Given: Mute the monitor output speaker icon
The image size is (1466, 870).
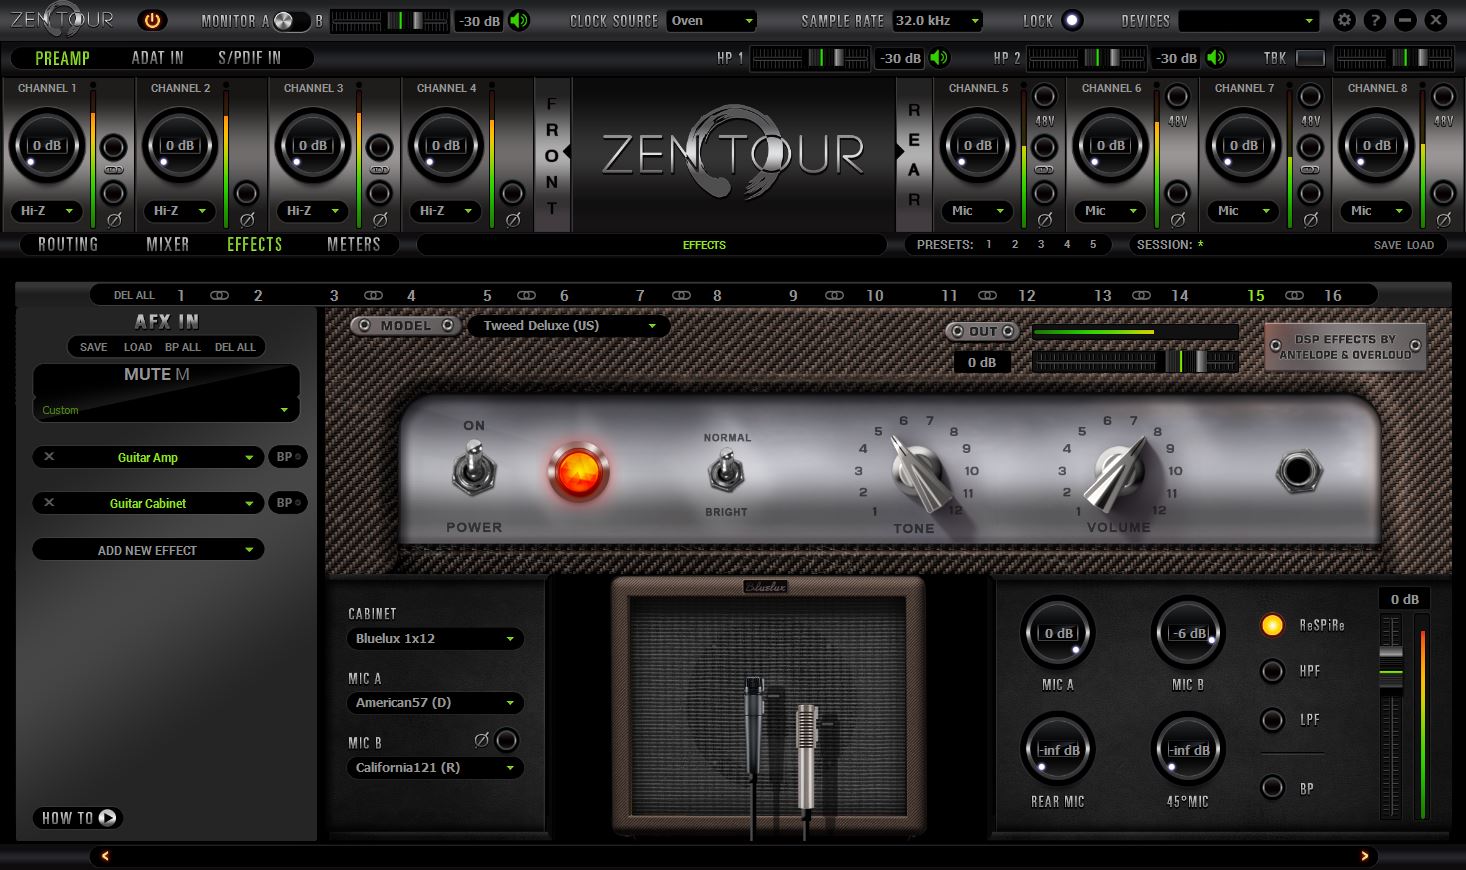Looking at the screenshot, I should [519, 20].
